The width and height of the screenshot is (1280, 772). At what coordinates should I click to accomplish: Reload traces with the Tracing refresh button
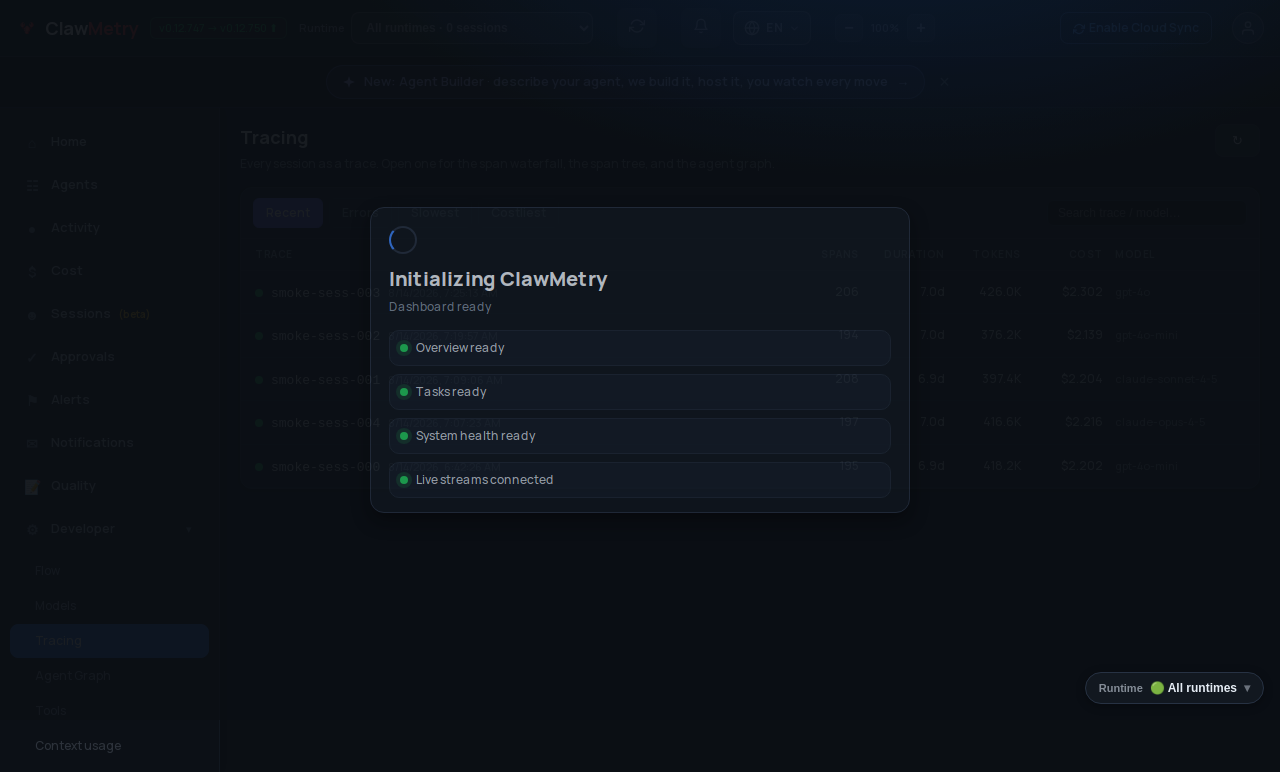coord(1237,141)
